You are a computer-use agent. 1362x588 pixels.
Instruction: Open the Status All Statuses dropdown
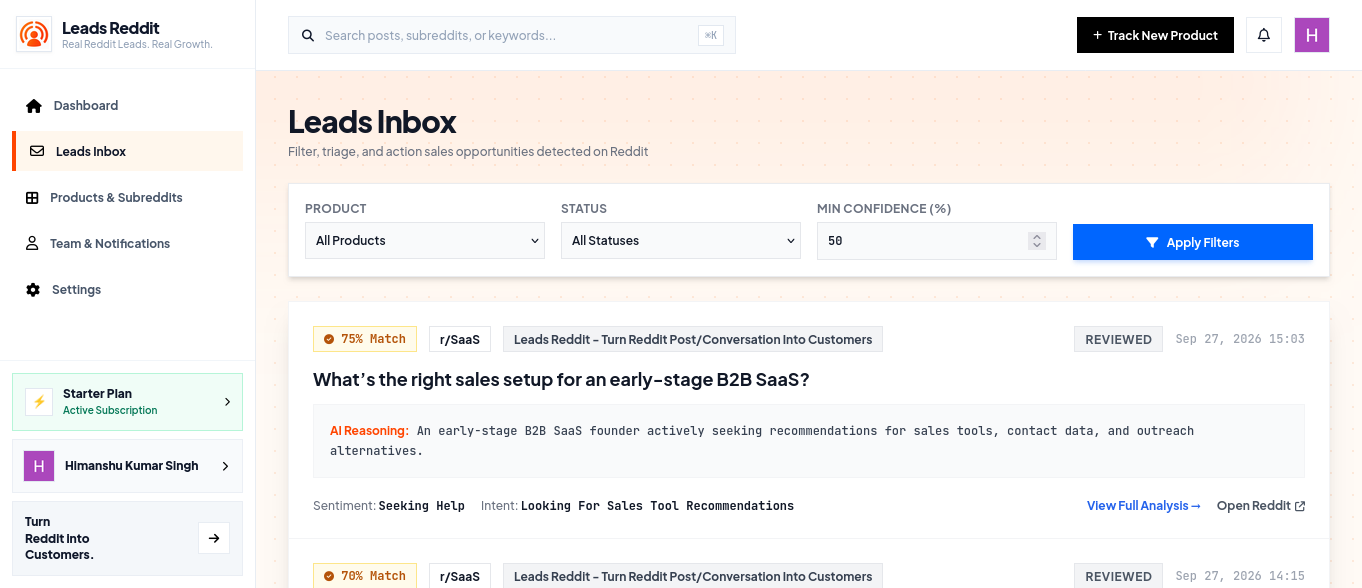(681, 241)
